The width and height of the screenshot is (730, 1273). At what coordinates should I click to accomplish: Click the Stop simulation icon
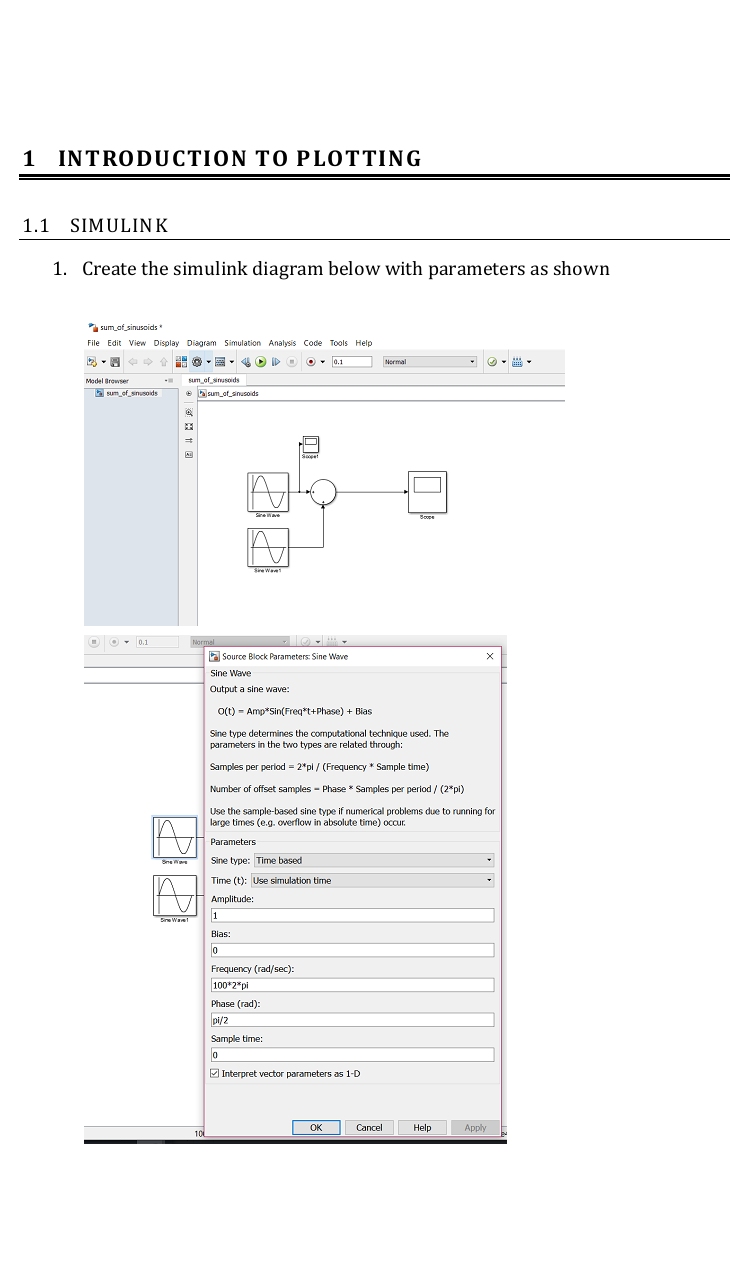click(x=291, y=361)
